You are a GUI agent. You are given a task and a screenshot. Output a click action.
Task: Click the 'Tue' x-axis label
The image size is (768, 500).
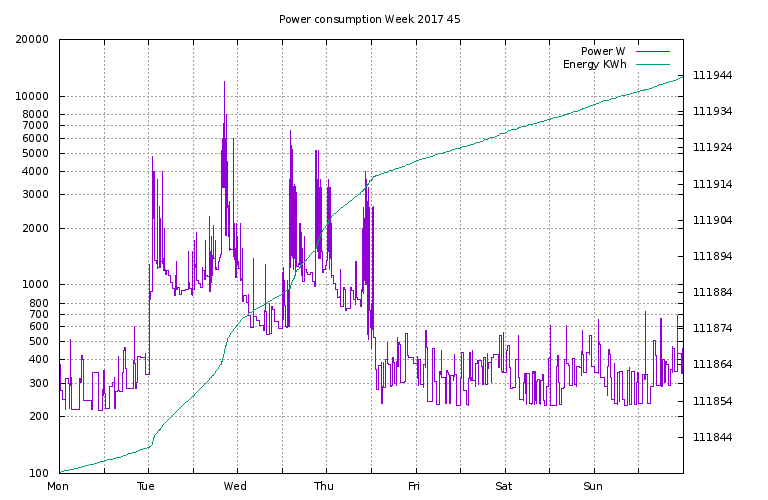(146, 486)
